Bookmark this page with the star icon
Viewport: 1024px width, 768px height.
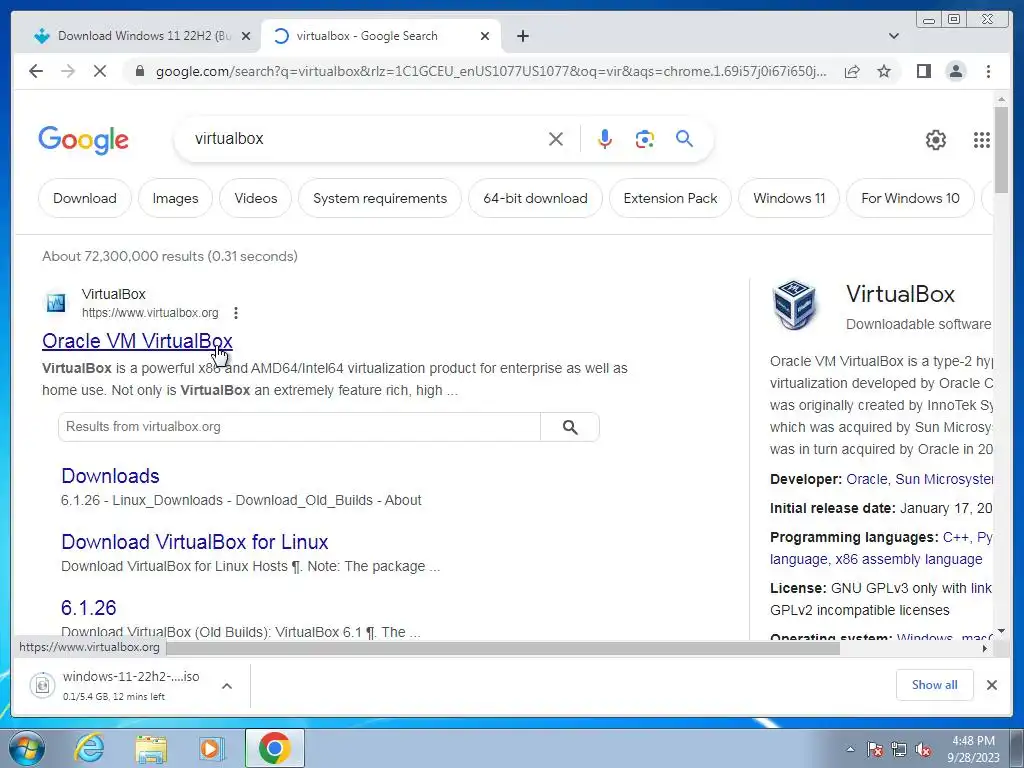pos(884,71)
